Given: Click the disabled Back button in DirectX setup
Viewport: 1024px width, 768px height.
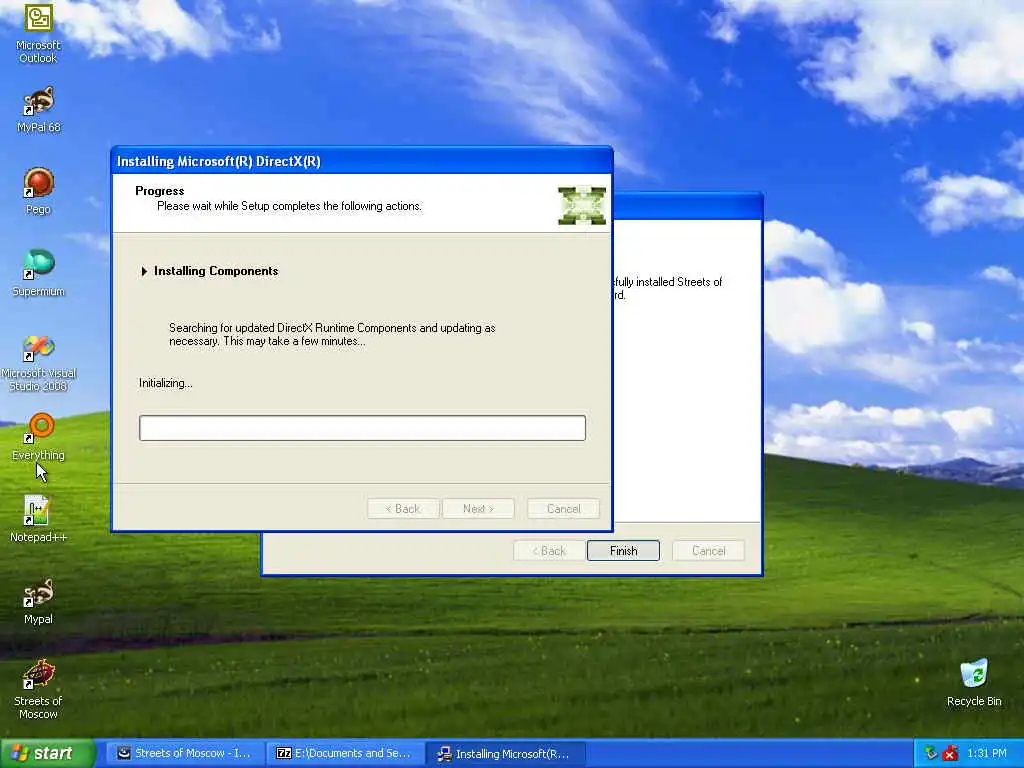Looking at the screenshot, I should coord(403,509).
